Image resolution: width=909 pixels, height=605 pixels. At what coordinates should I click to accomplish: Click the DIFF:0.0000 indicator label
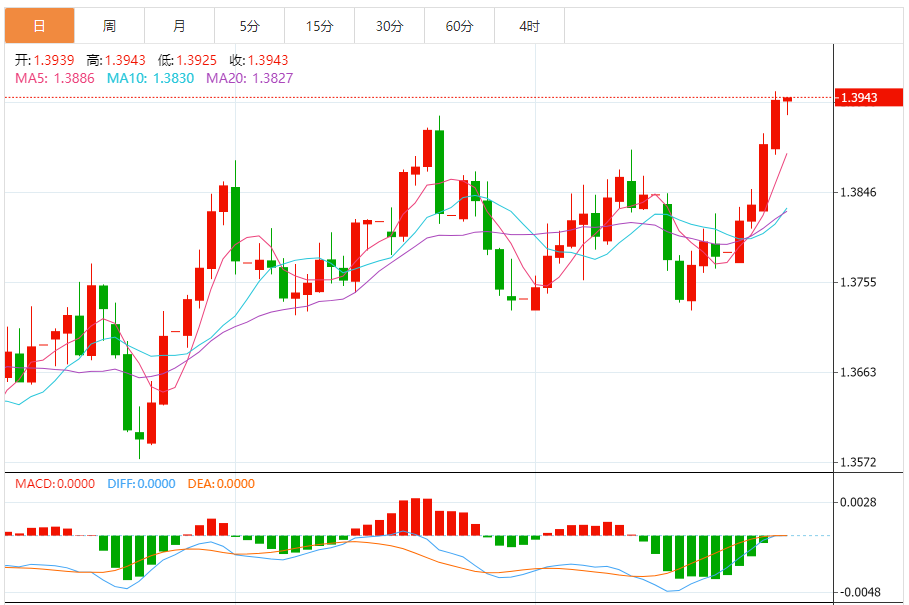click(x=141, y=484)
